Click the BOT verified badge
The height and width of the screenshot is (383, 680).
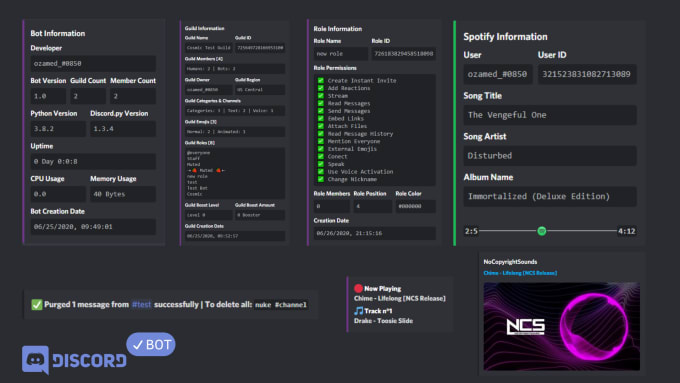151,344
